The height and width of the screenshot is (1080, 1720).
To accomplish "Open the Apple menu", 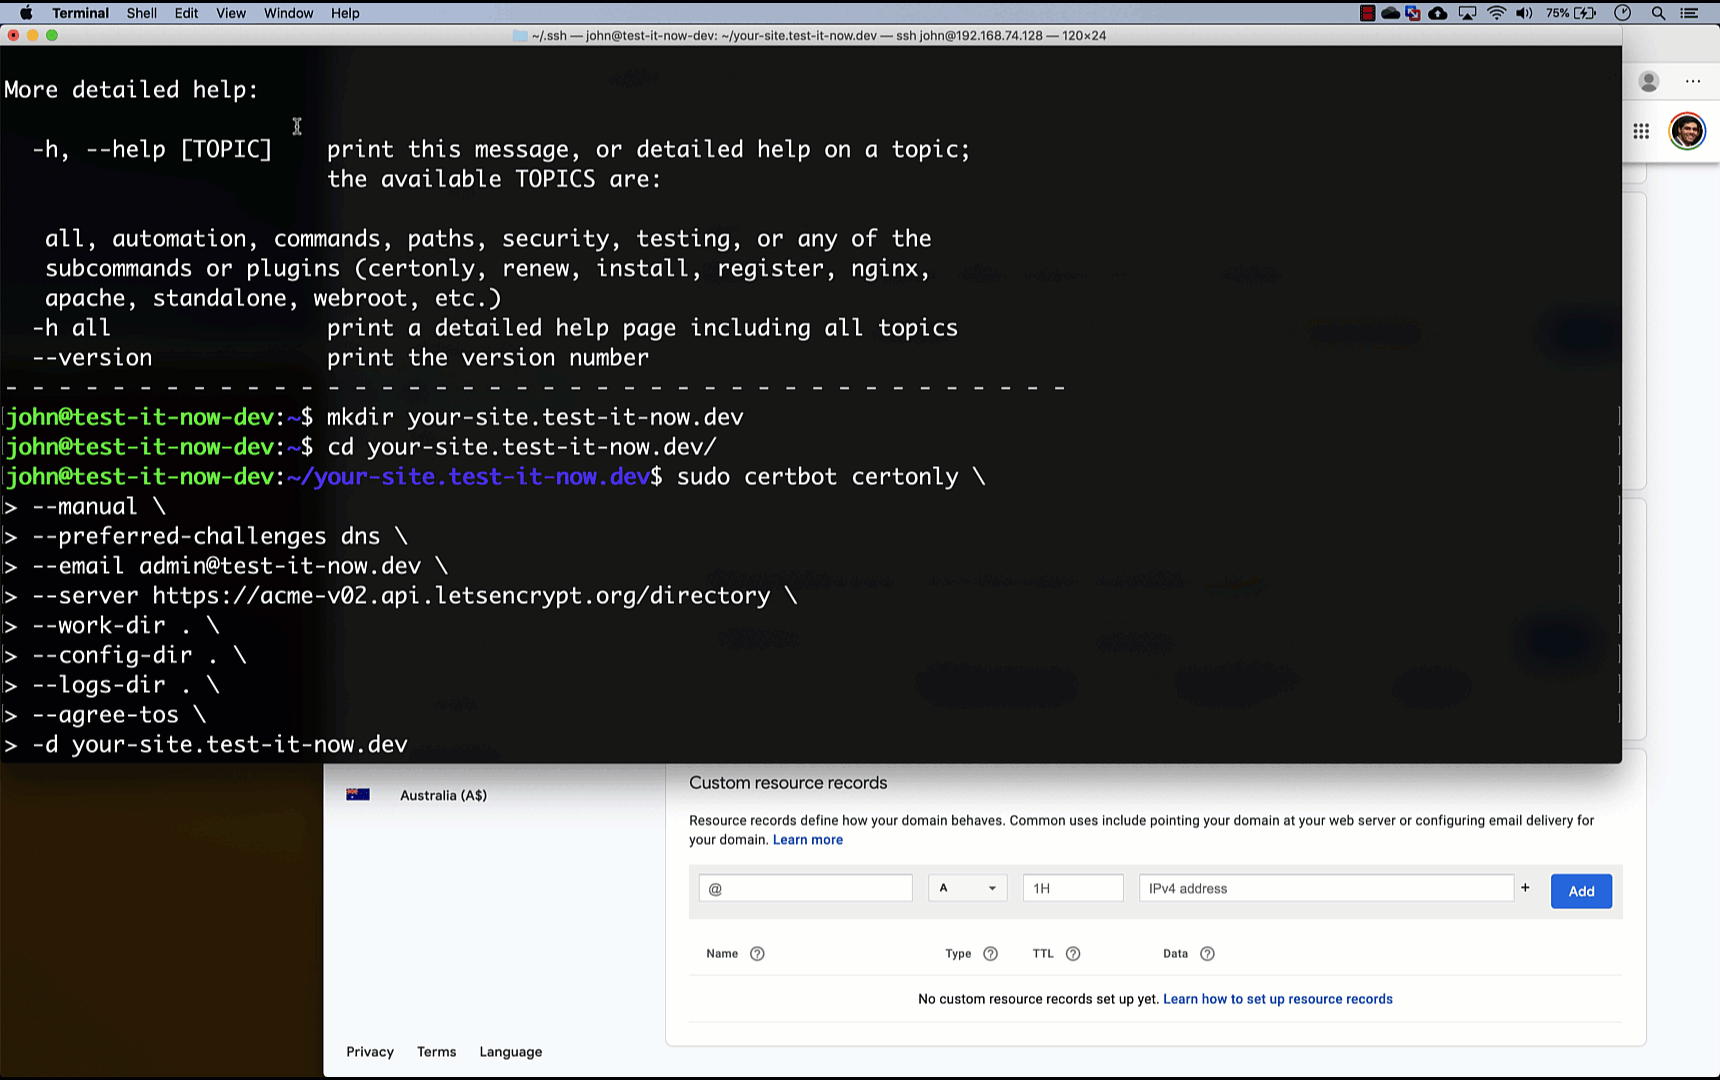I will coord(27,13).
